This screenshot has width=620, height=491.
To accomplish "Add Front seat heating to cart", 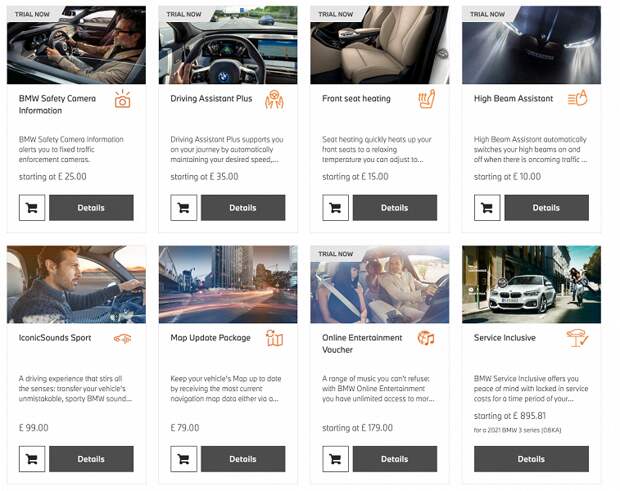I will [335, 208].
